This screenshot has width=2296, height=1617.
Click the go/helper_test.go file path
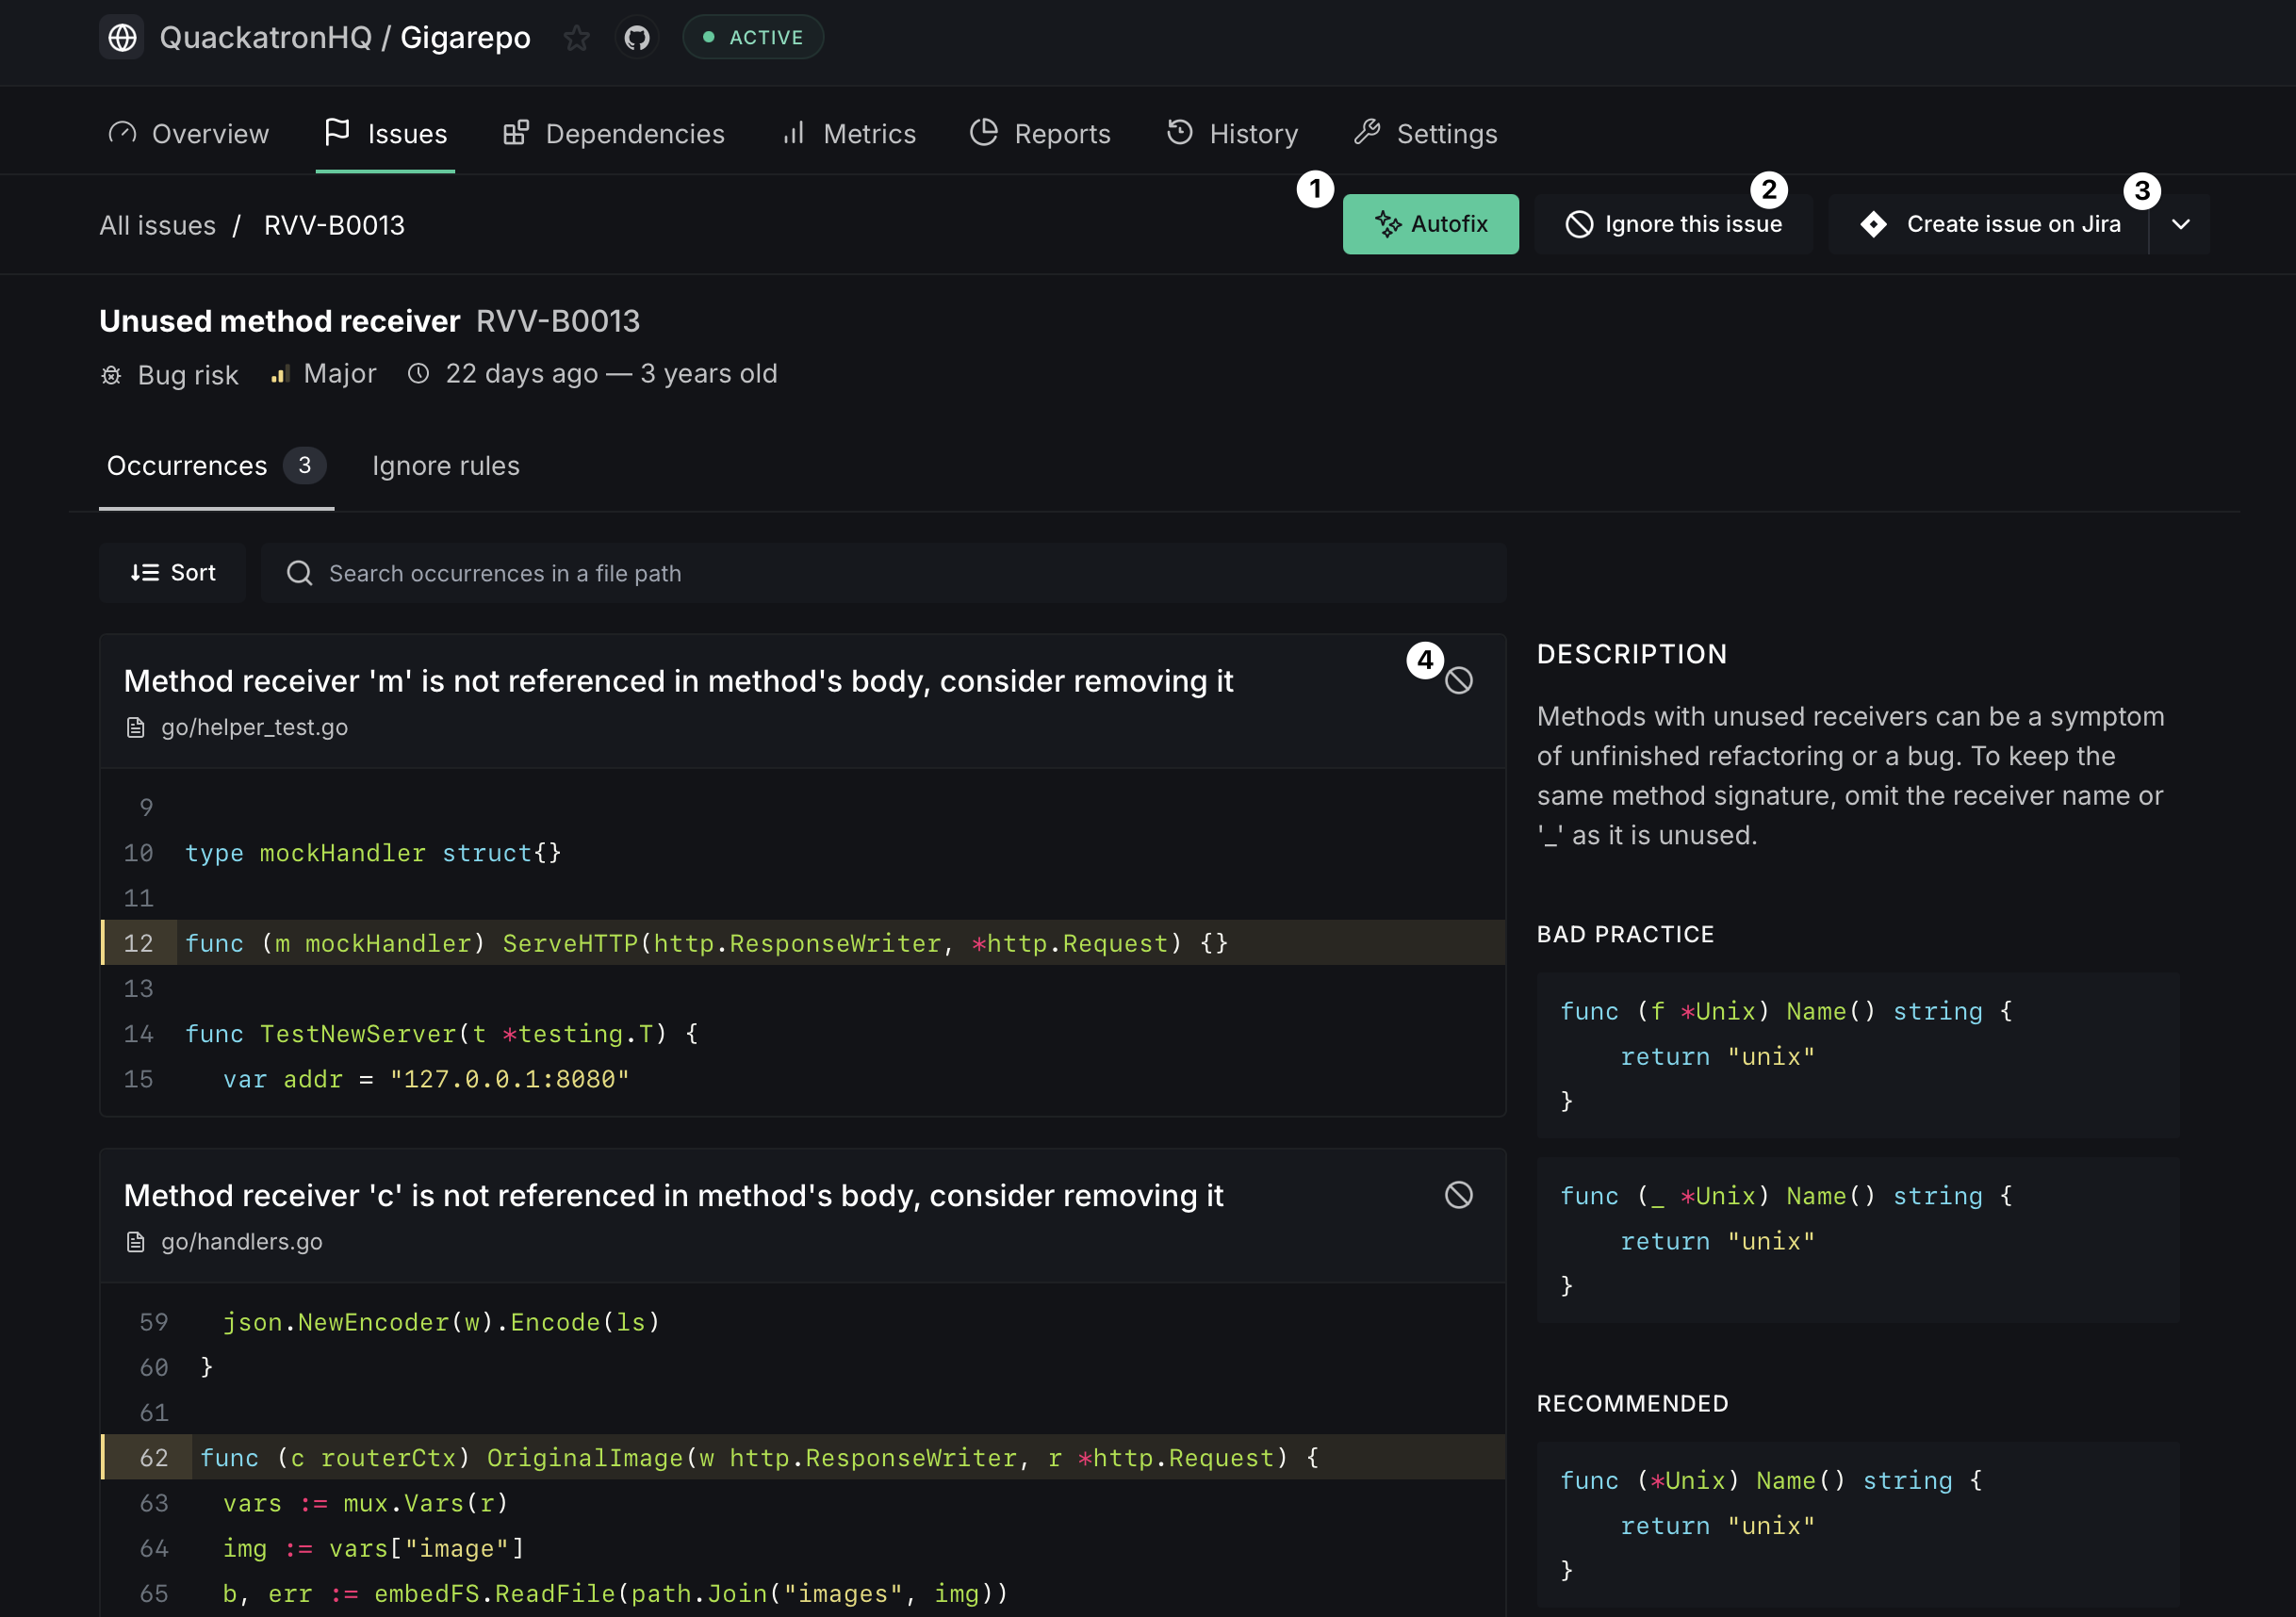[254, 727]
